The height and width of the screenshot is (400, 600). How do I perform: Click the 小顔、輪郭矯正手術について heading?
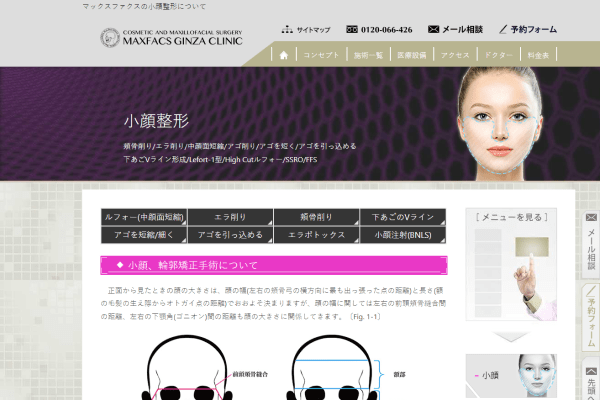coord(274,265)
